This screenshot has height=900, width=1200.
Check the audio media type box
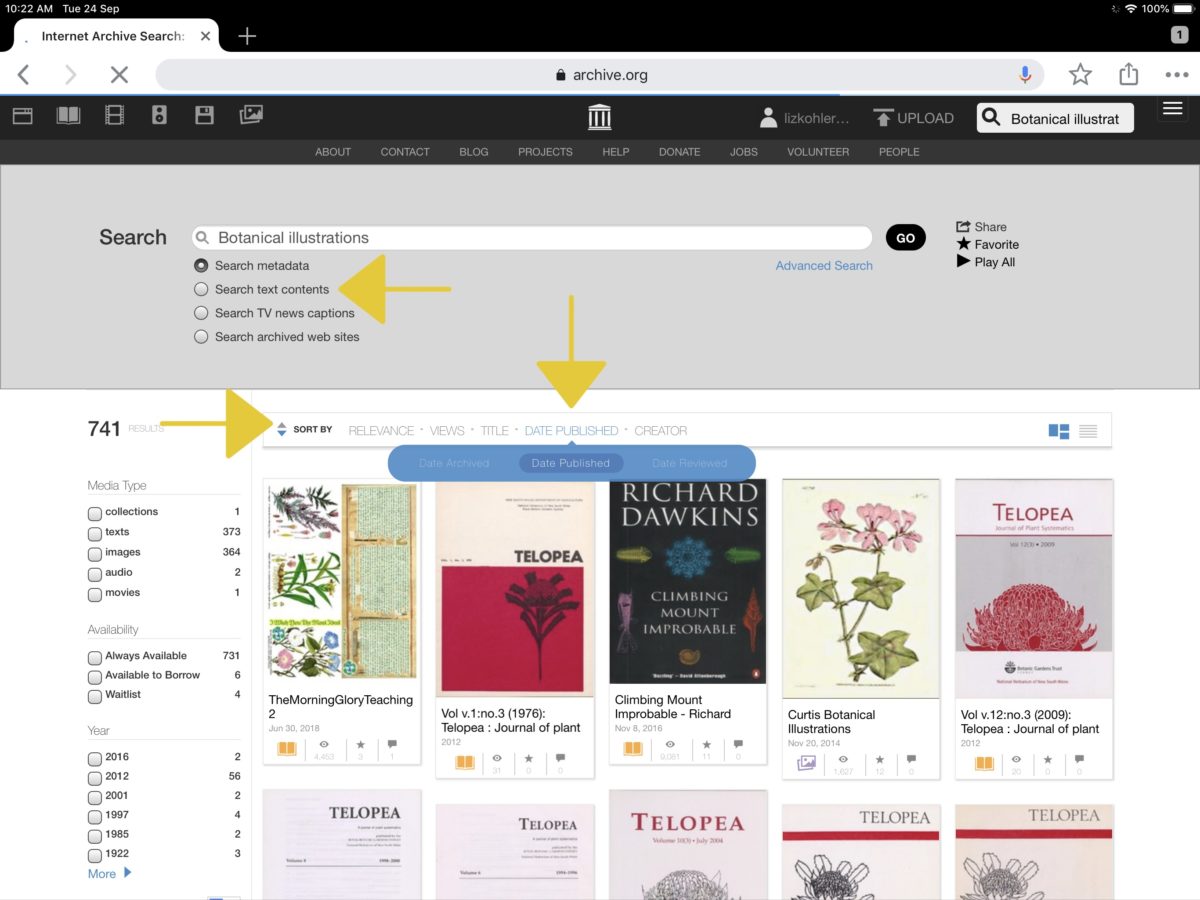point(95,574)
